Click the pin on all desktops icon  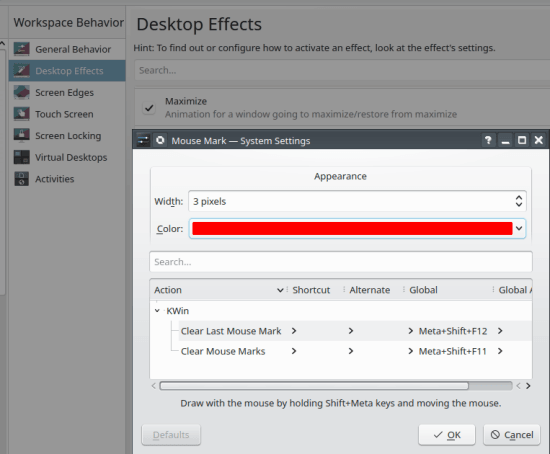click(160, 140)
